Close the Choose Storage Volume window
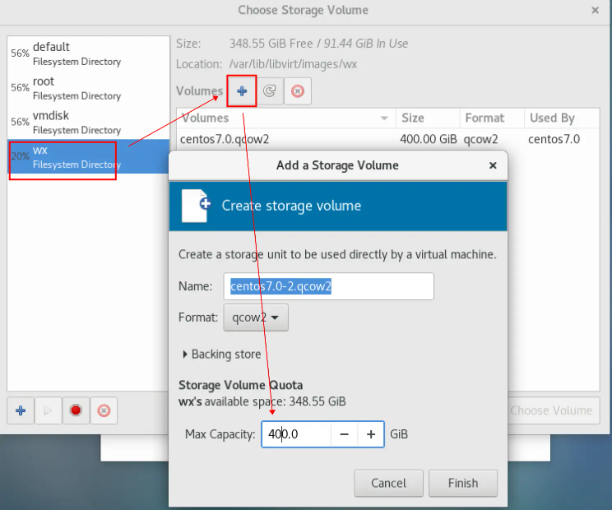The height and width of the screenshot is (510, 612). coord(595,10)
